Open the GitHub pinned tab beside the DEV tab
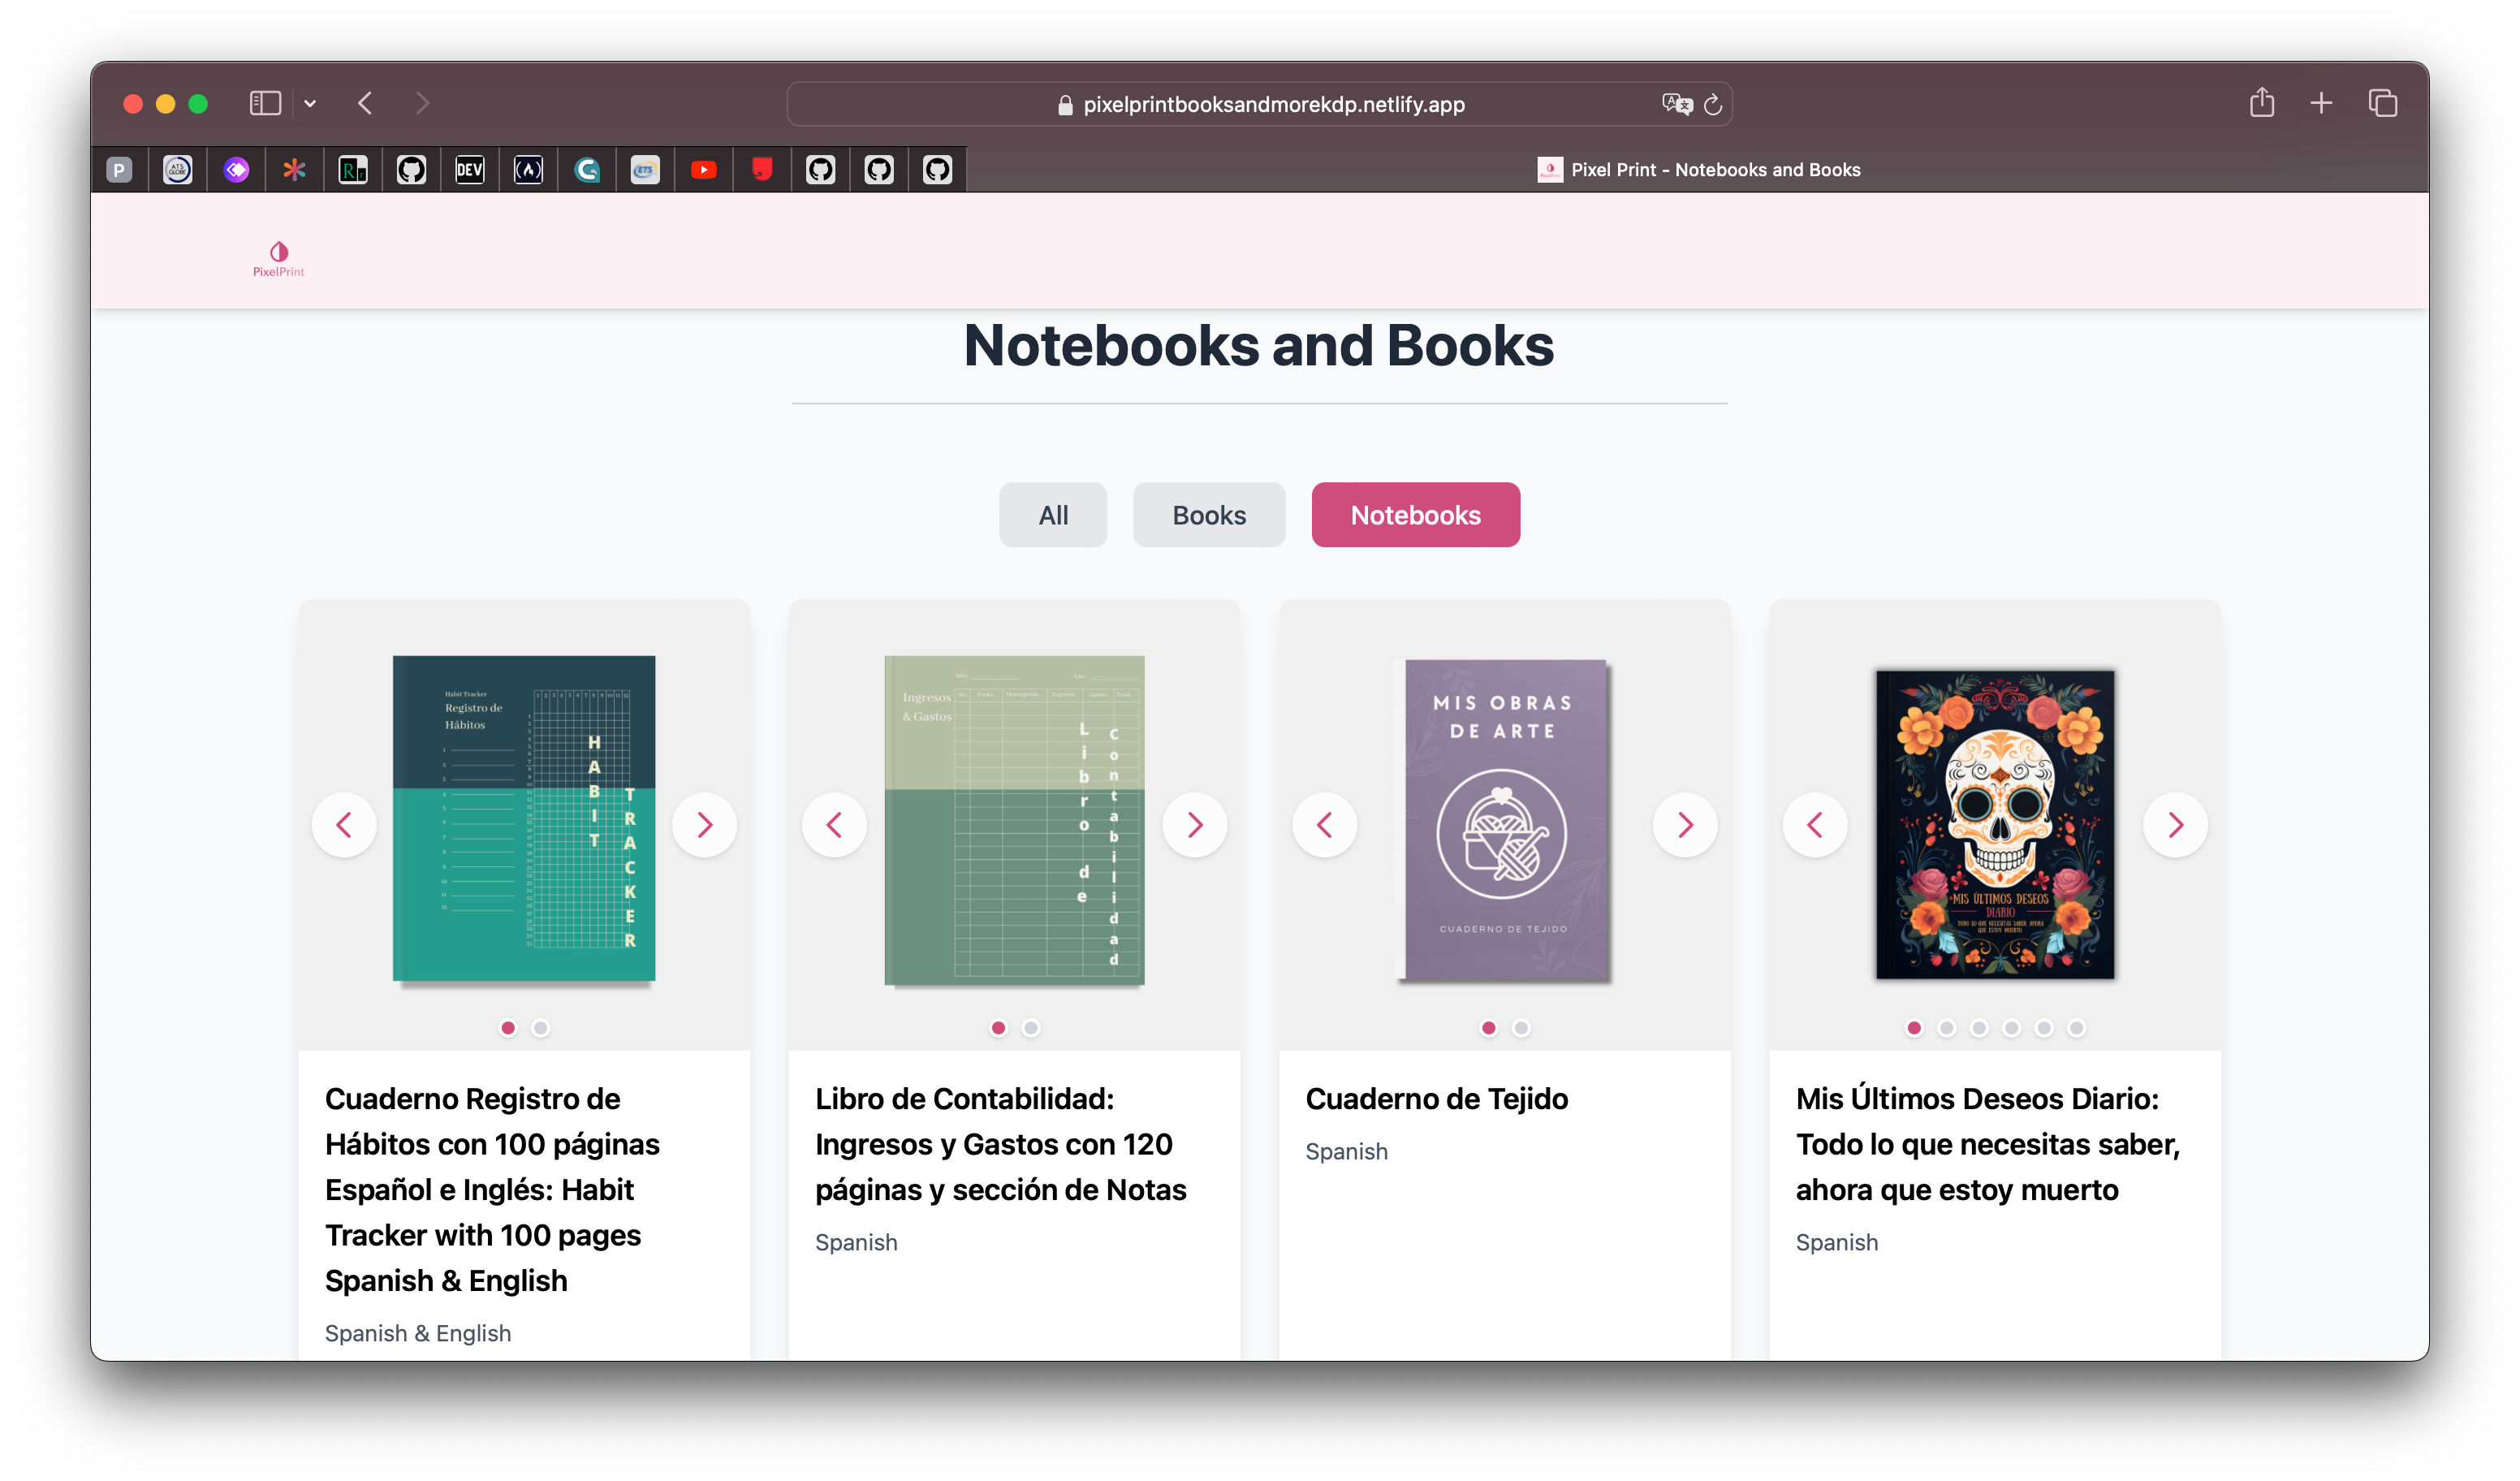 tap(411, 170)
